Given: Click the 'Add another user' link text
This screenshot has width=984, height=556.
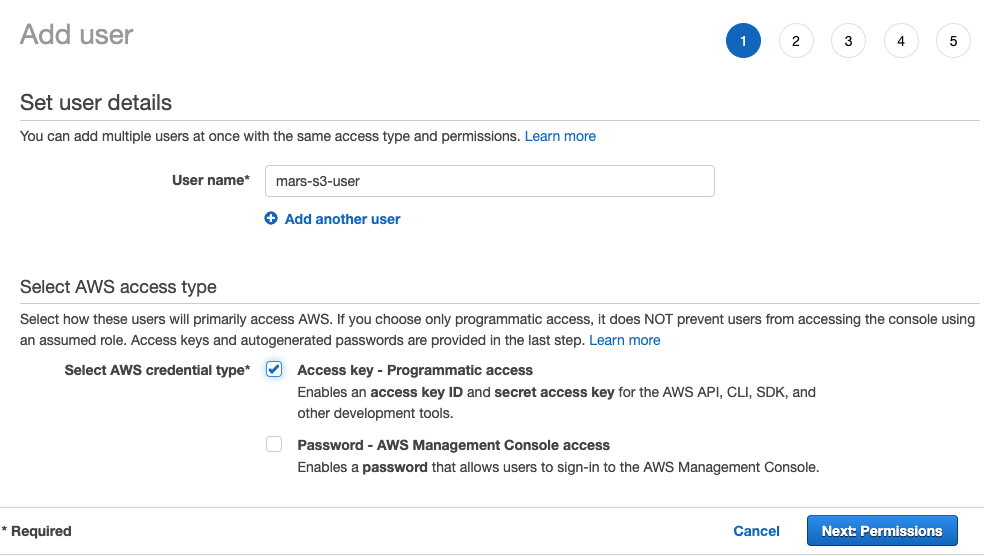Looking at the screenshot, I should point(342,219).
